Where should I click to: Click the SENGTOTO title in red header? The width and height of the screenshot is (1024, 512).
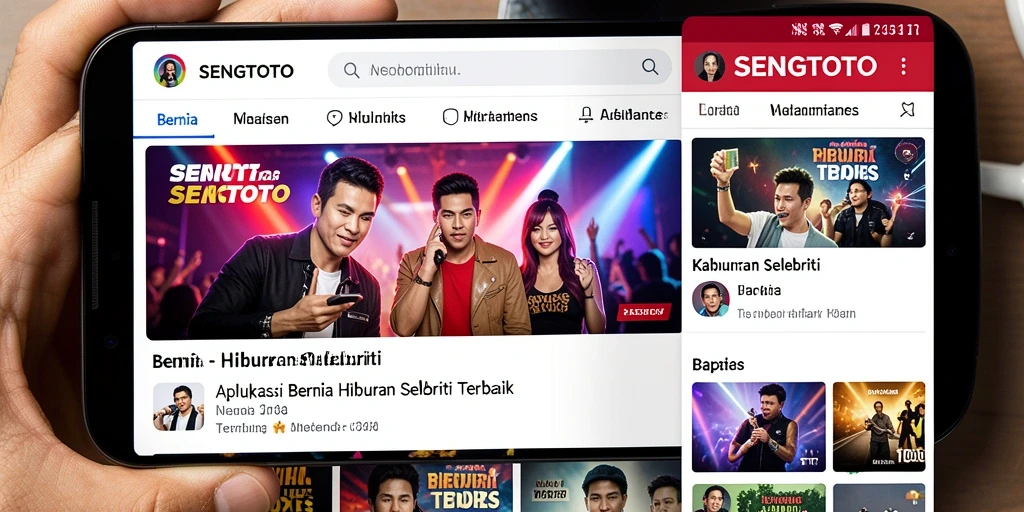(805, 66)
